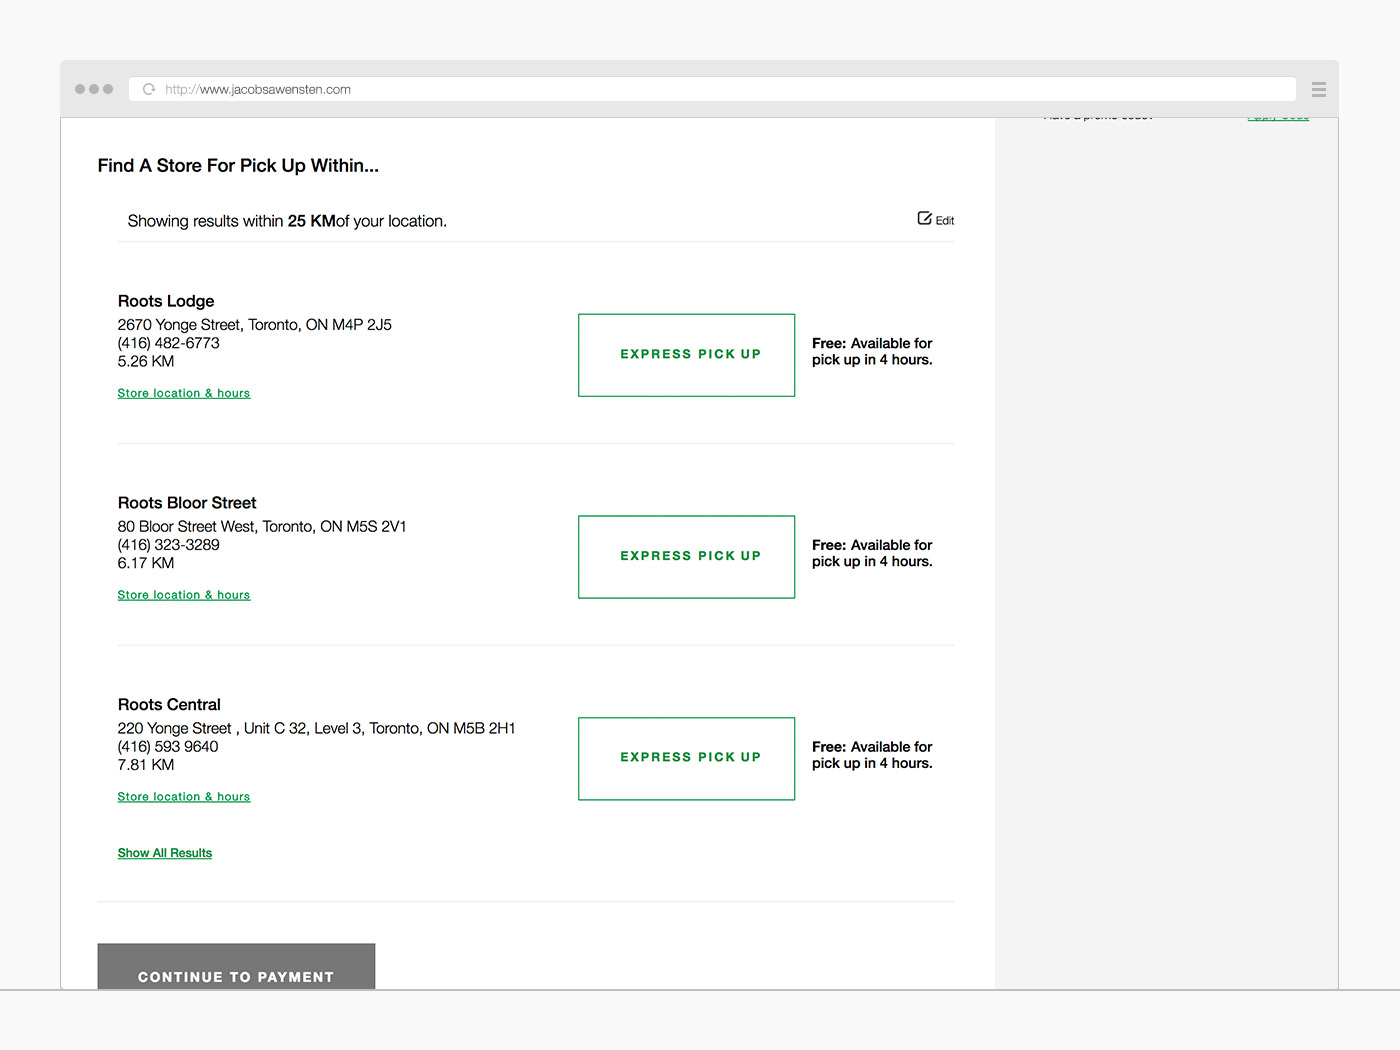The height and width of the screenshot is (1050, 1400).
Task: Click address 2670 Yonge Street, Toronto
Action: tap(255, 325)
